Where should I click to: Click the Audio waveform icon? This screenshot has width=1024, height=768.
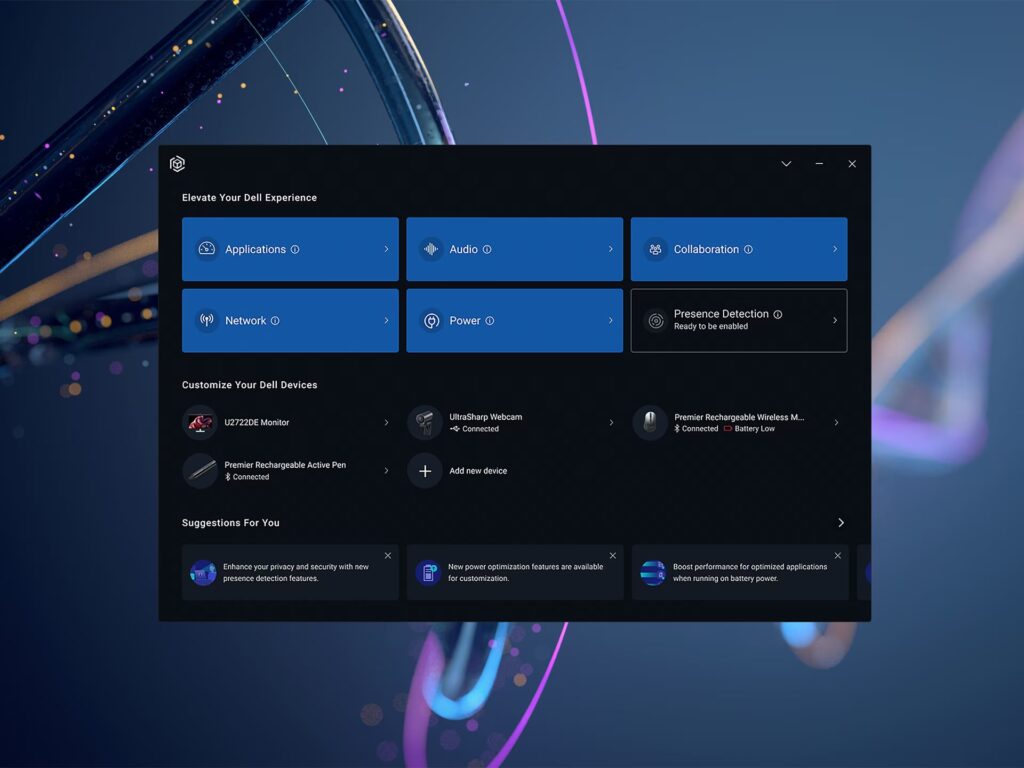pos(431,249)
